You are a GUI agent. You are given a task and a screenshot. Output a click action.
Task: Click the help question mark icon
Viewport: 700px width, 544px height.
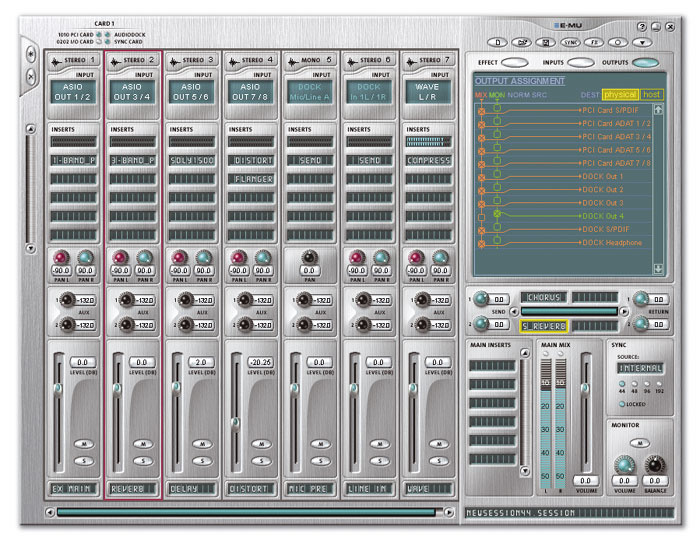pyautogui.click(x=641, y=25)
